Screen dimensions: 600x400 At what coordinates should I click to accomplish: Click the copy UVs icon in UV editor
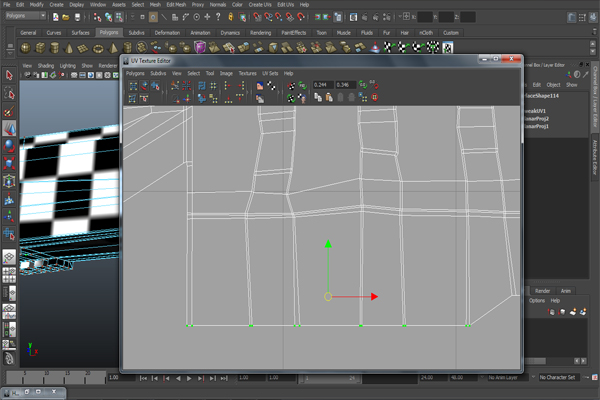(318, 98)
